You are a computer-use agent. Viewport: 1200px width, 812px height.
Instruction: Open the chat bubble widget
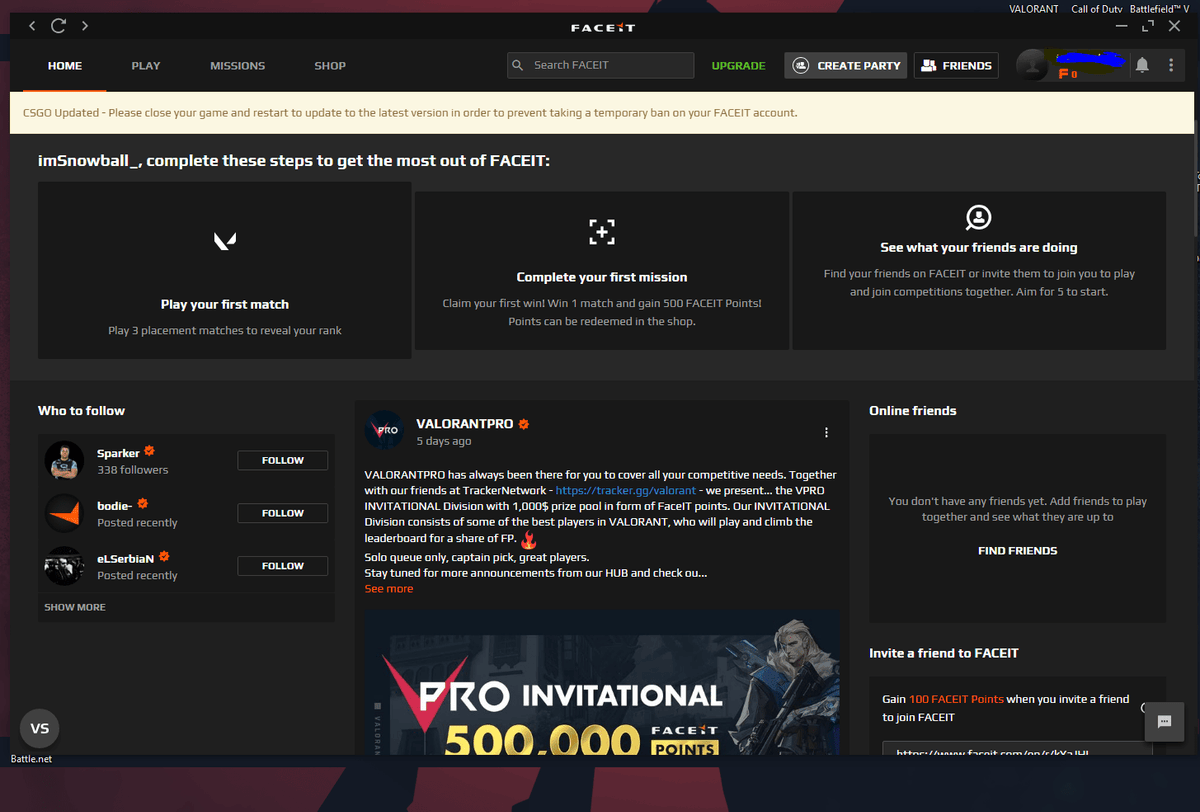pos(1164,721)
